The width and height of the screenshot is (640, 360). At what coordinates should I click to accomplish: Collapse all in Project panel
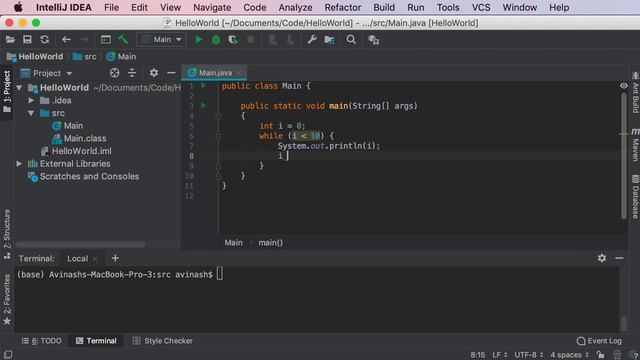click(x=132, y=73)
